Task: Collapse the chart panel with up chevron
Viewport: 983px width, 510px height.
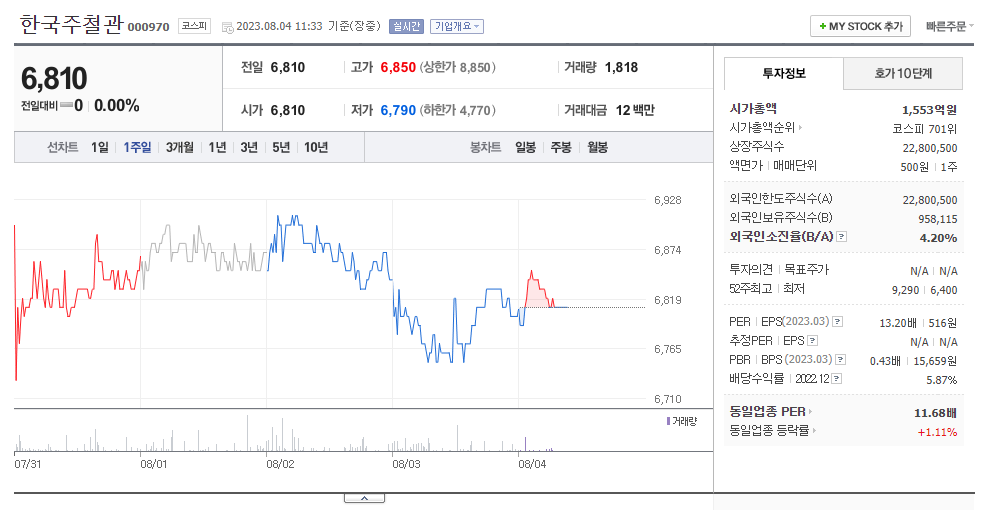Action: coord(364,498)
